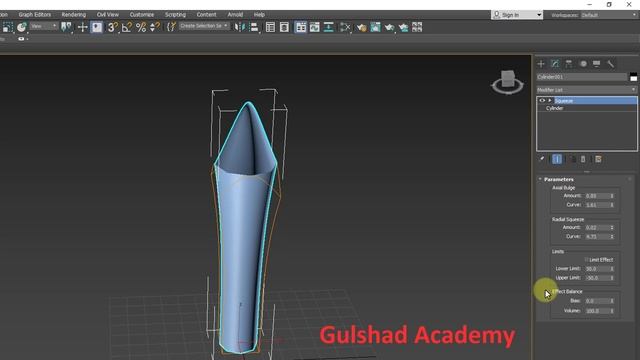This screenshot has width=640, height=360.
Task: Open the Render Setup teapot icon
Action: [x=361, y=27]
